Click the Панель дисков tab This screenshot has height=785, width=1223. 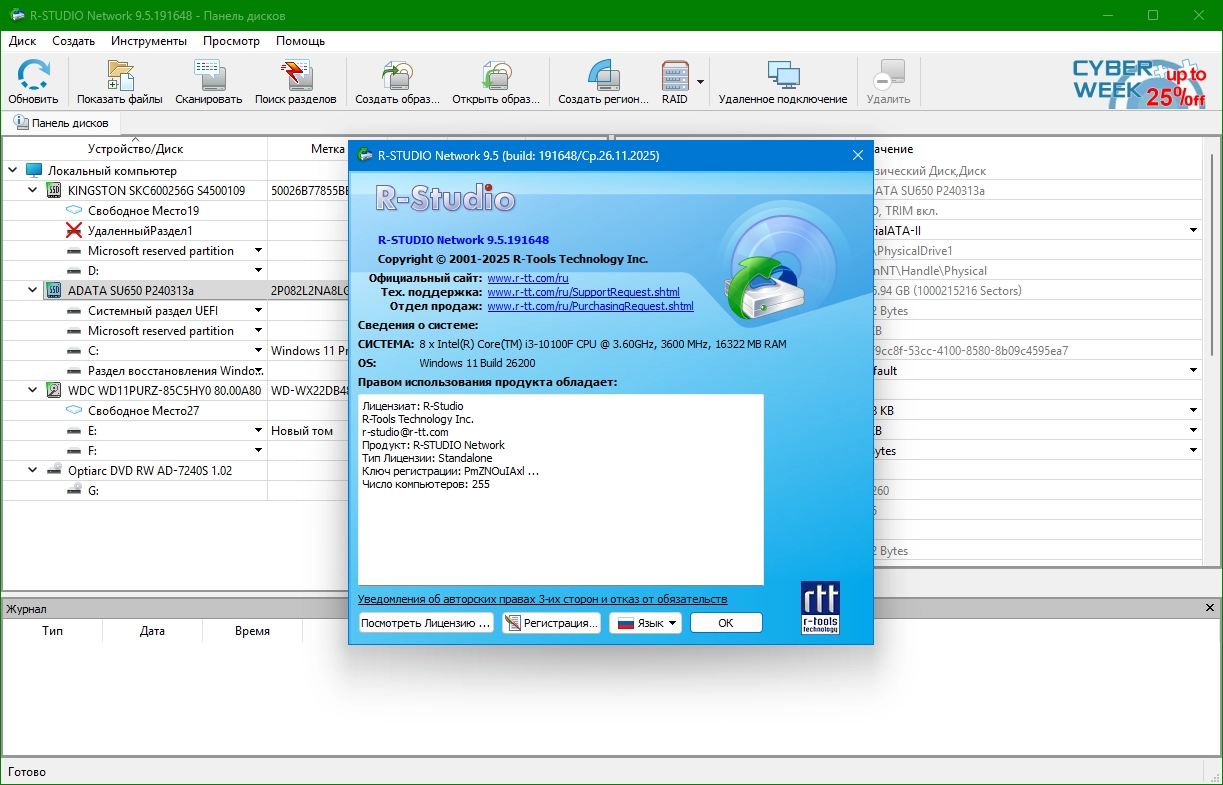click(61, 123)
